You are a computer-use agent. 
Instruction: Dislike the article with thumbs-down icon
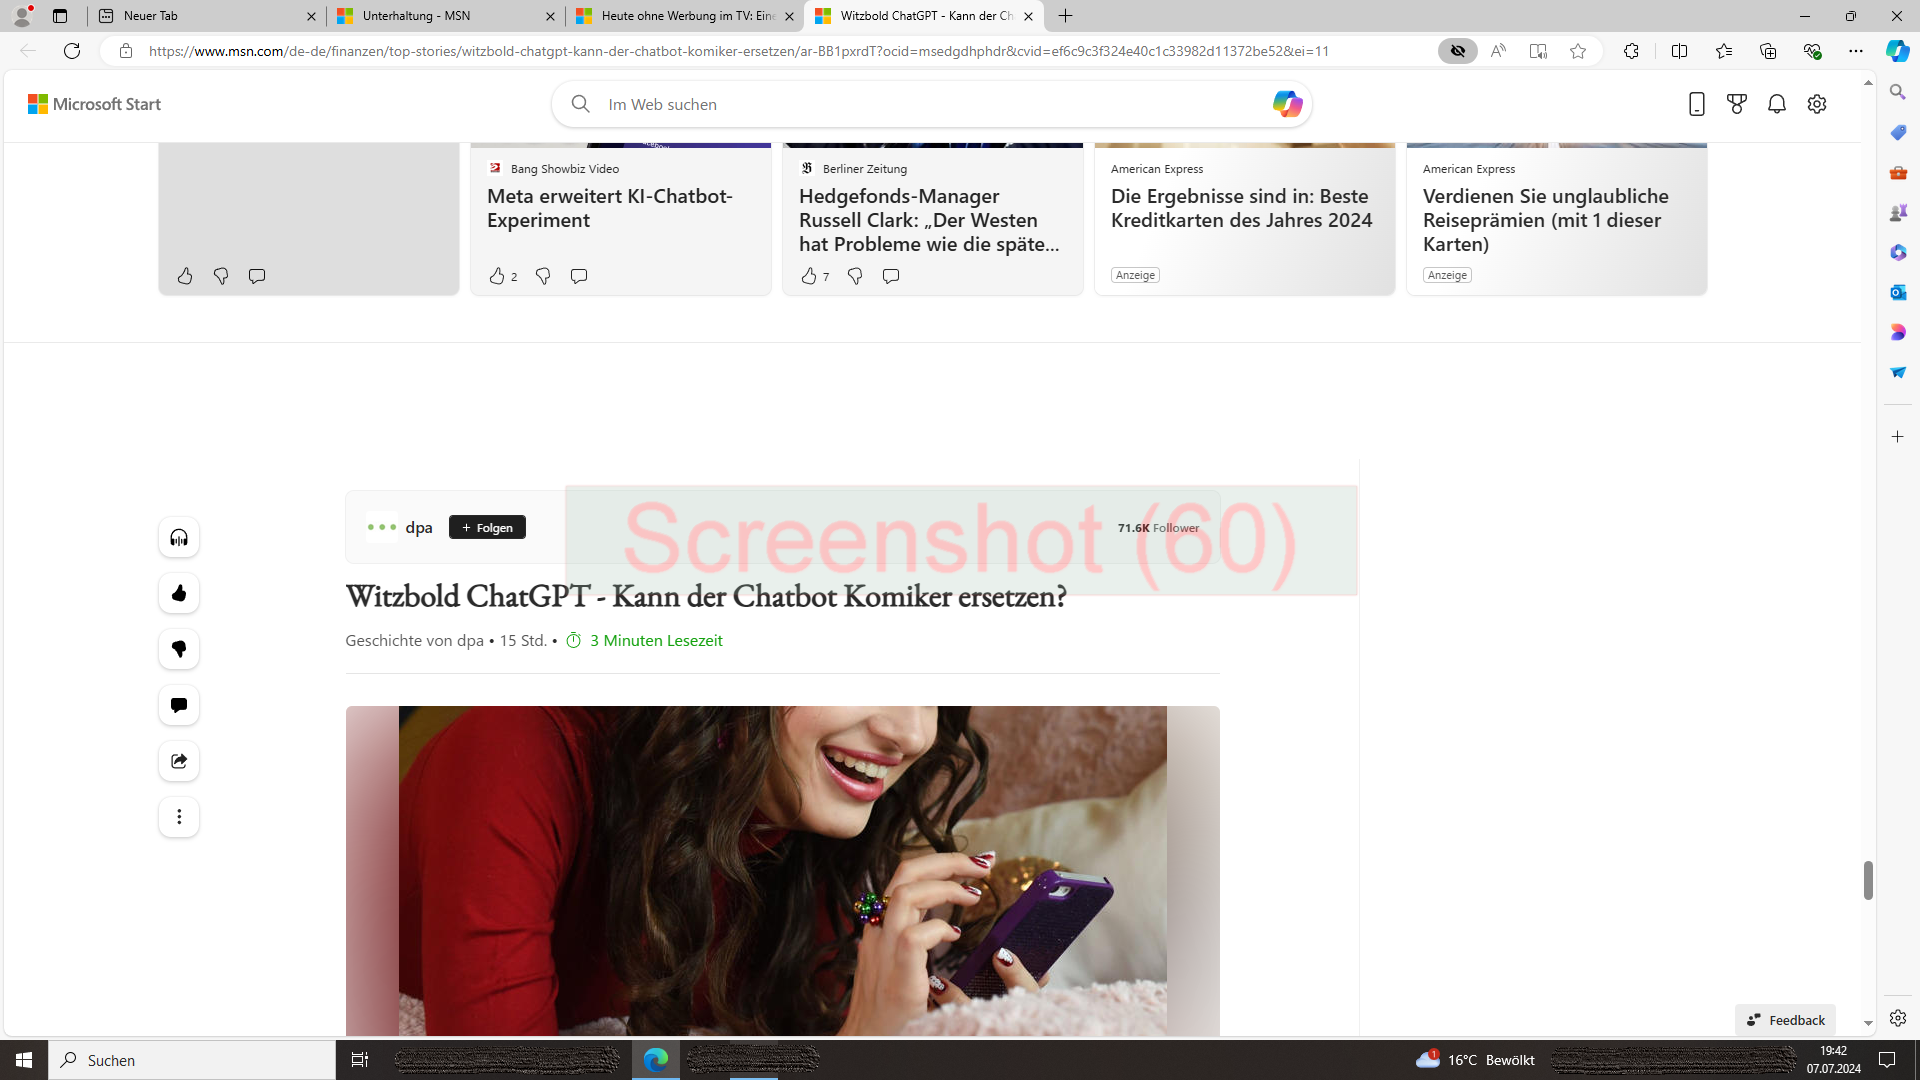pyautogui.click(x=179, y=650)
